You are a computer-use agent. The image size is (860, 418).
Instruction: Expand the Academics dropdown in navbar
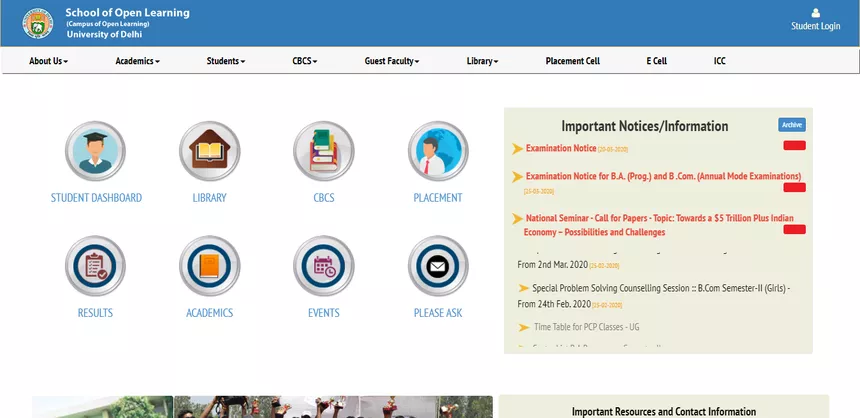(x=137, y=61)
